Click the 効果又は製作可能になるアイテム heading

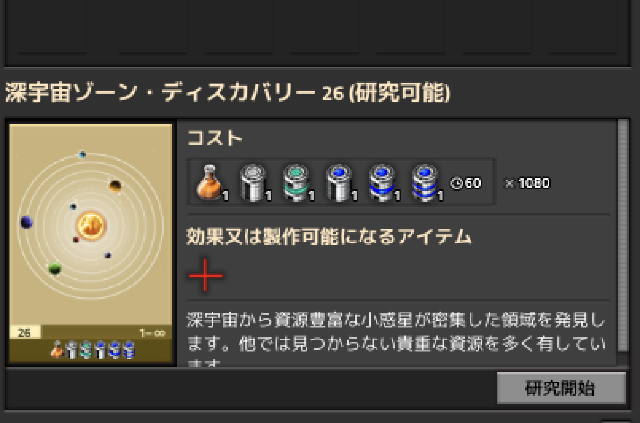tap(329, 236)
